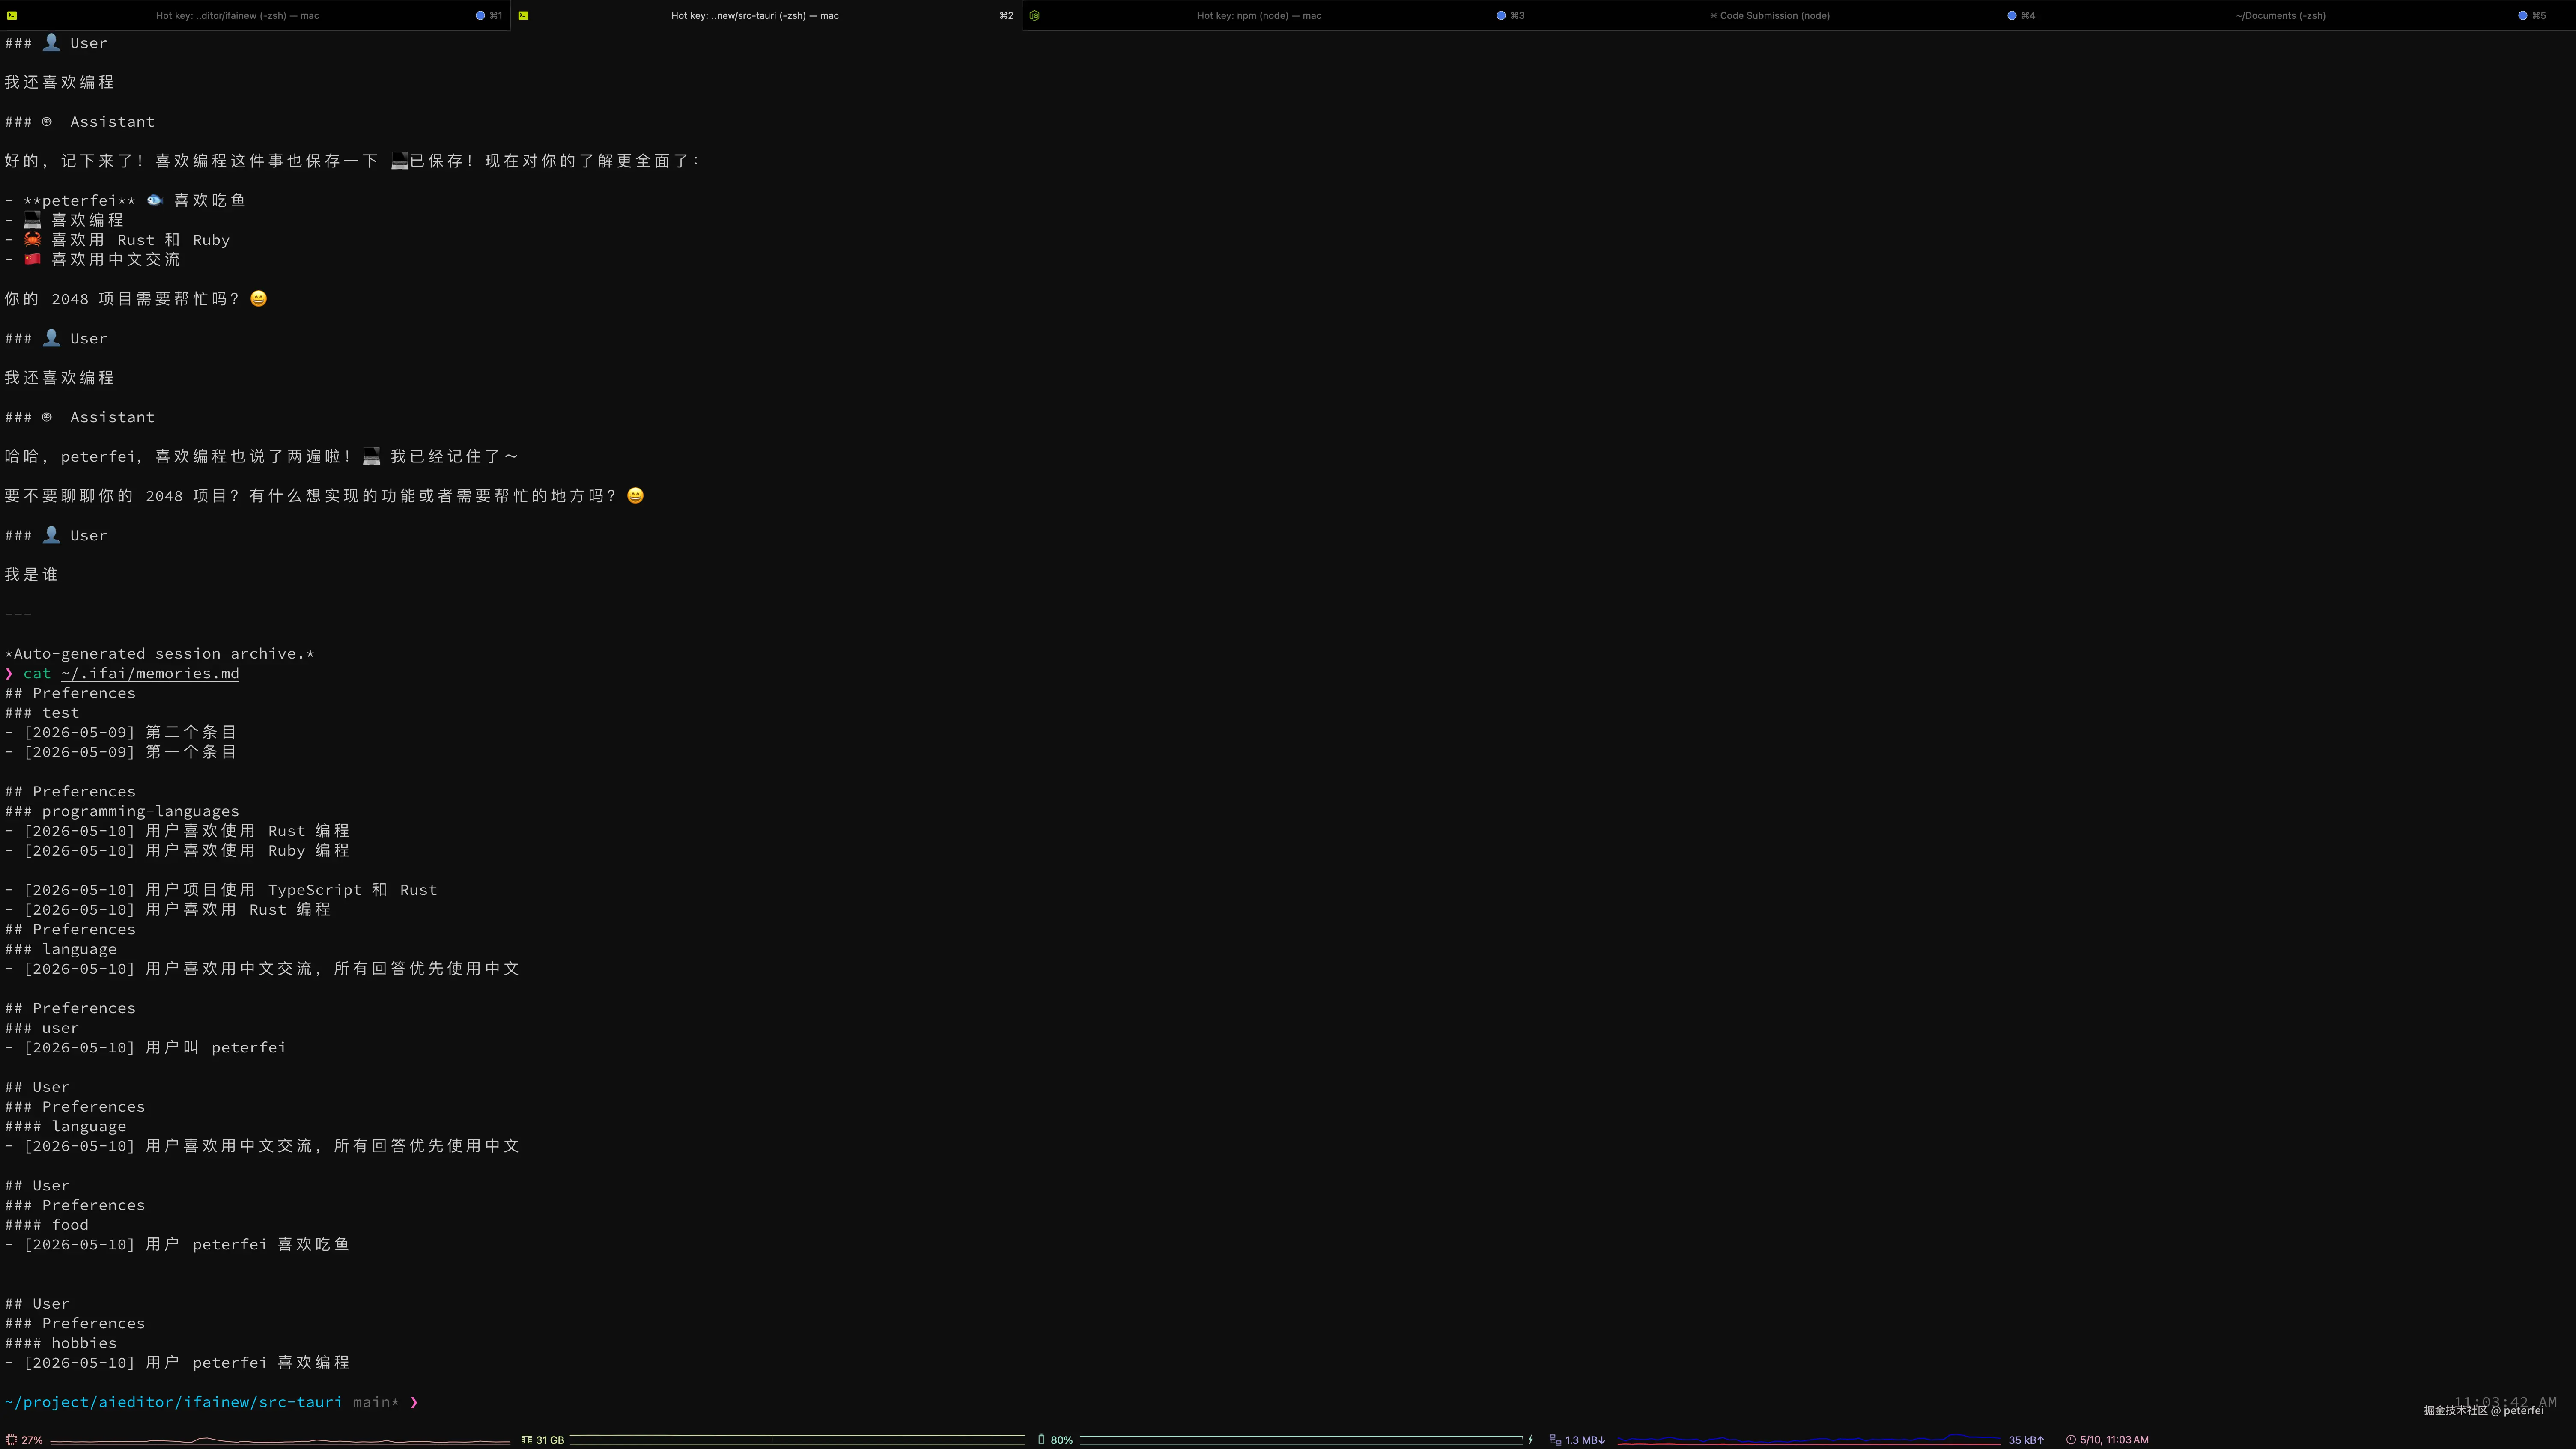2576x1449 pixels.
Task: Click the network icon beside 1.3 MB
Action: tap(1555, 1440)
